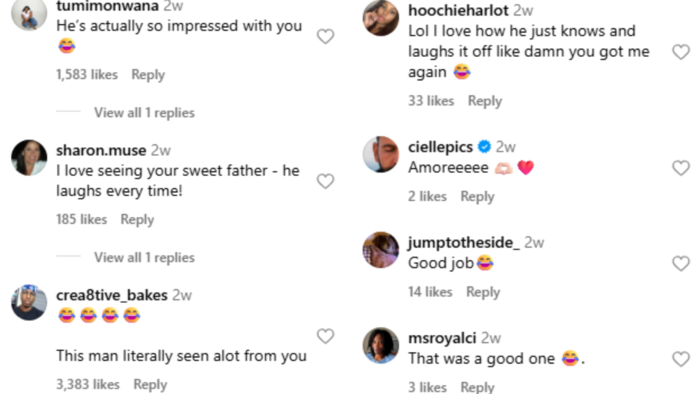Like hoochieharlot's comment heart icon
The image size is (700, 394).
coord(681,52)
